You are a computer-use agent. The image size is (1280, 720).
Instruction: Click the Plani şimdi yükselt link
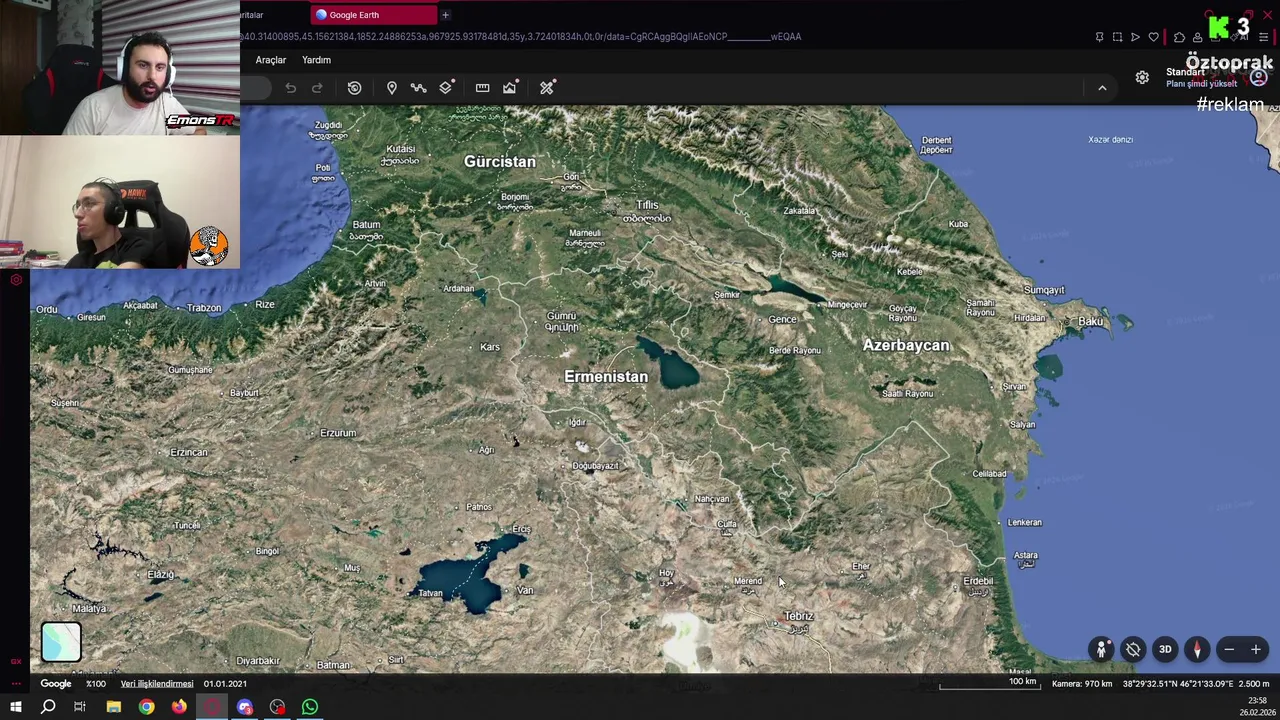[x=1201, y=84]
